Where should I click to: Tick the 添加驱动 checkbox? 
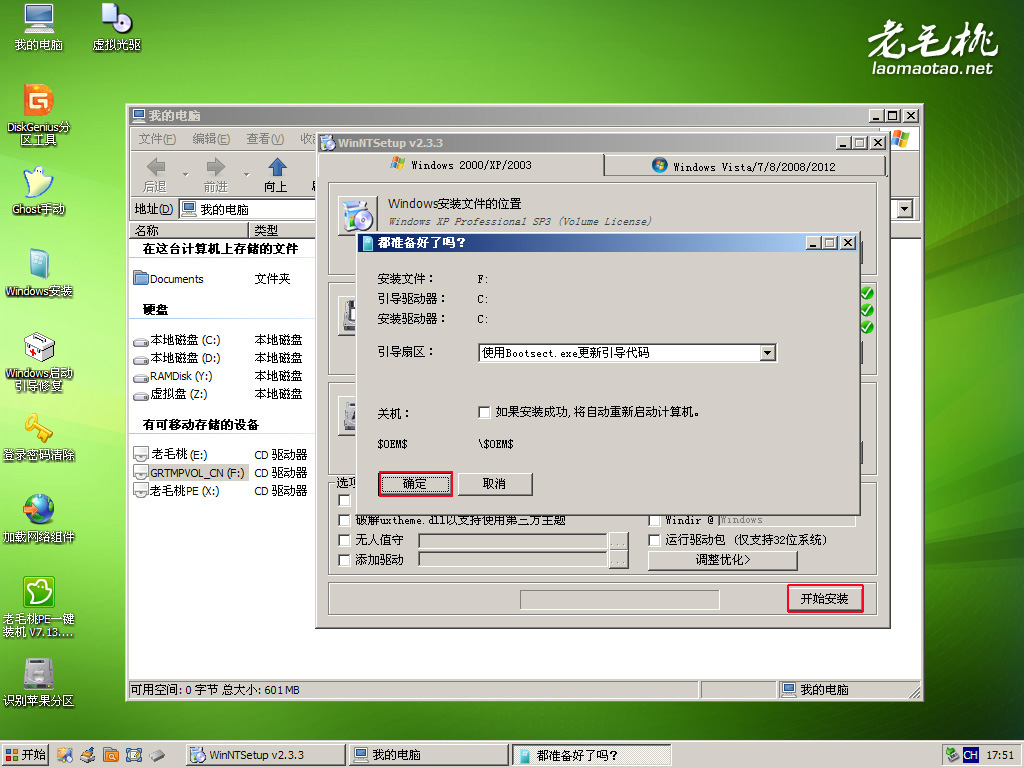tap(344, 560)
